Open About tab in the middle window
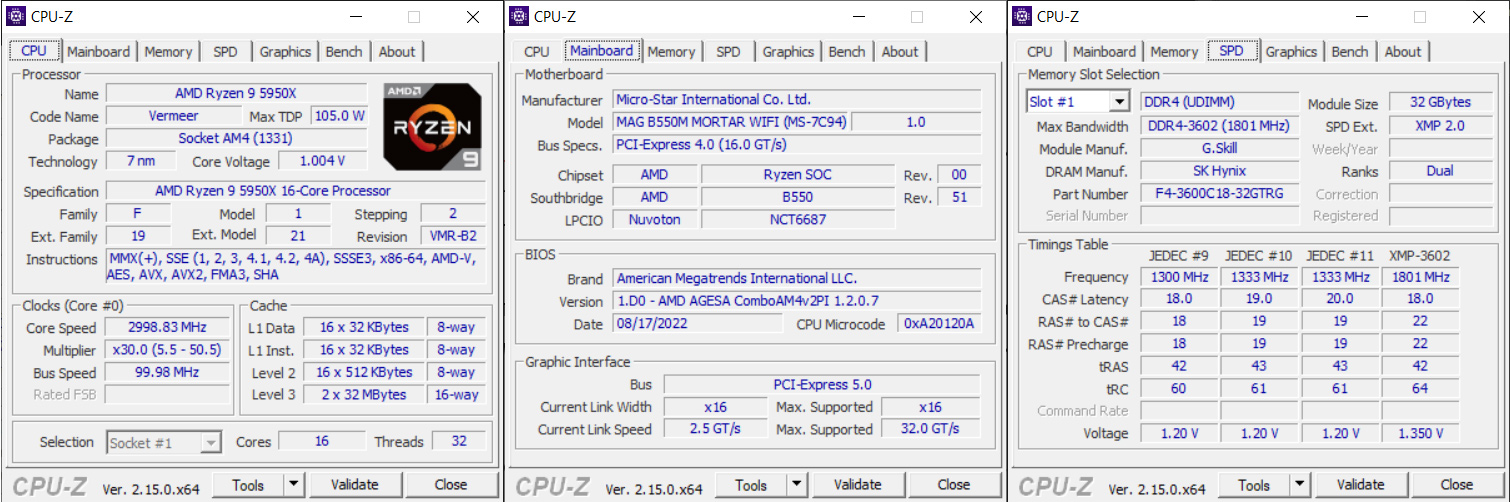1510x502 pixels. [900, 52]
